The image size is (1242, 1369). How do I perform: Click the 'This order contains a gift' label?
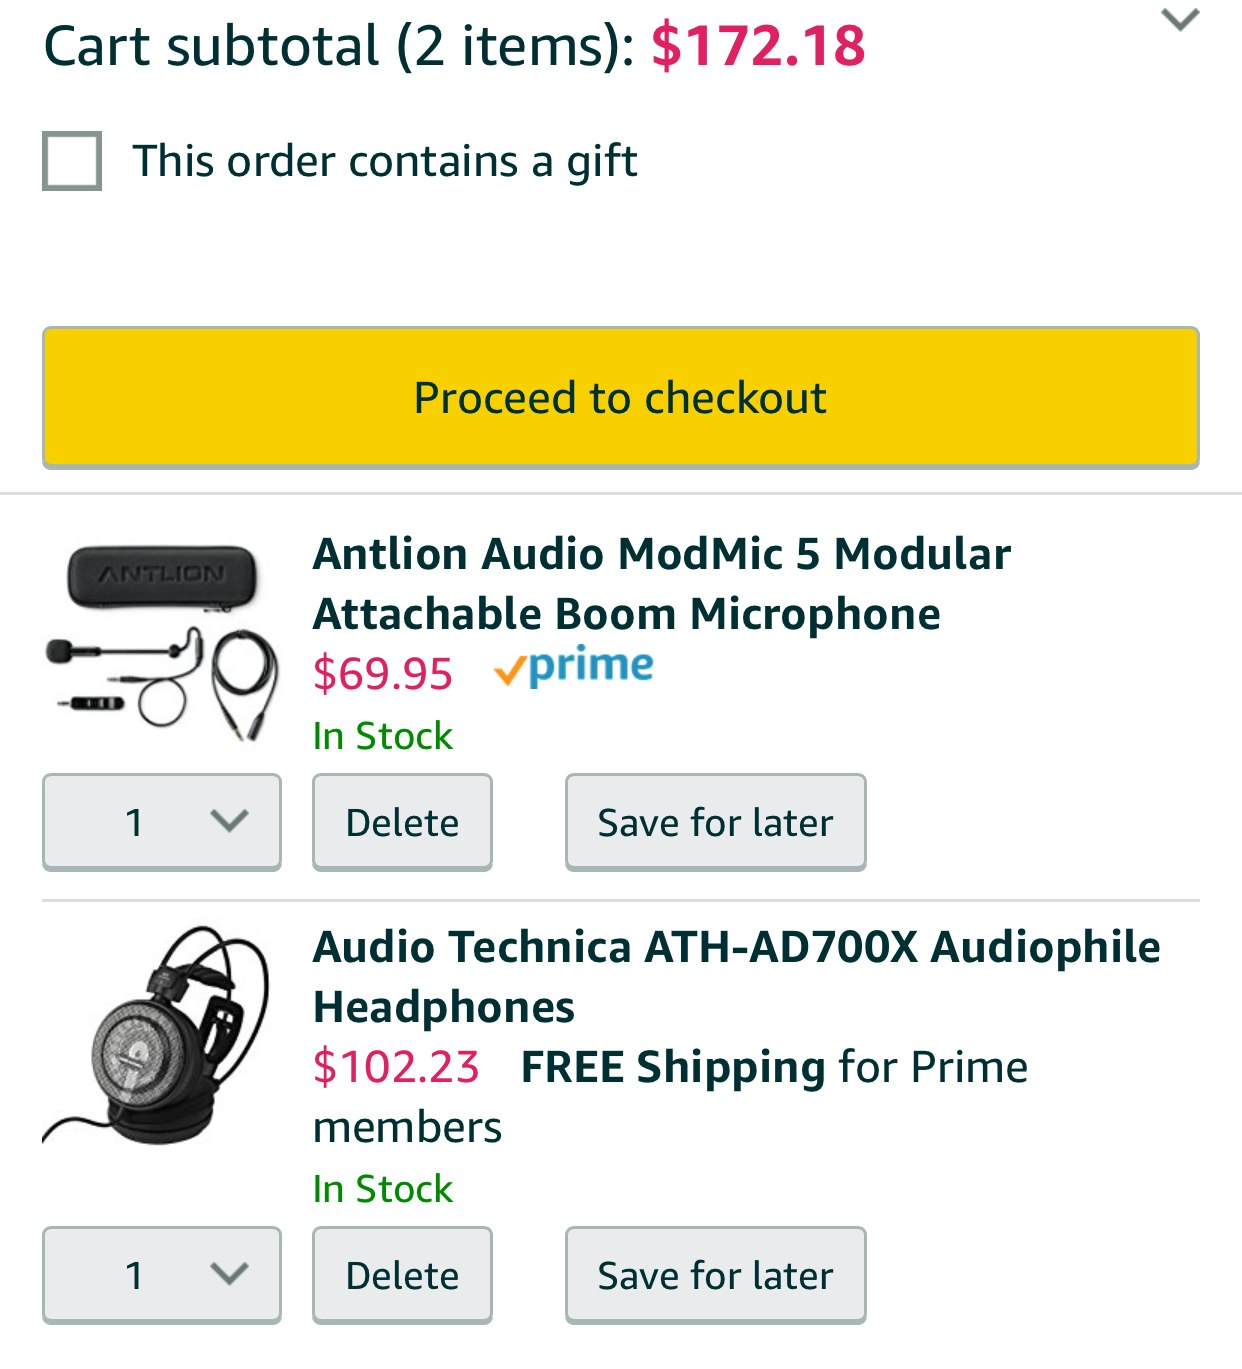[x=385, y=161]
